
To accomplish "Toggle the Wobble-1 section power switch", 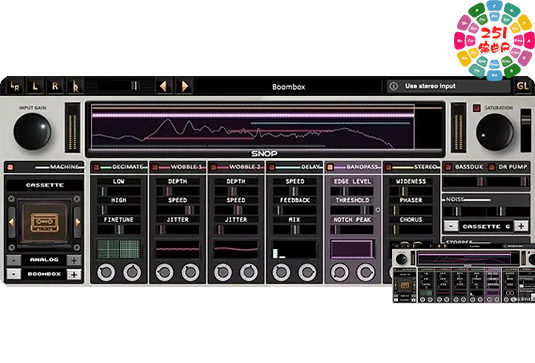I will point(155,167).
